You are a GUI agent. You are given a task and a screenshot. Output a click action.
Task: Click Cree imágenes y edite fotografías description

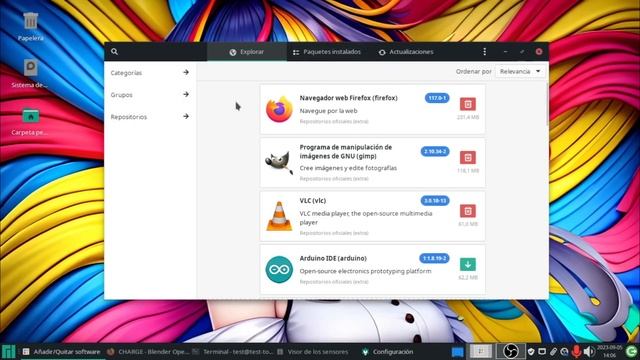tap(348, 168)
